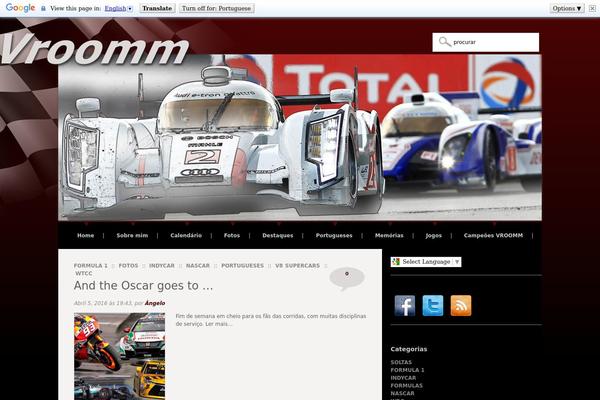The height and width of the screenshot is (400, 600).
Task: Click the INDYCAR post tag
Action: click(161, 266)
